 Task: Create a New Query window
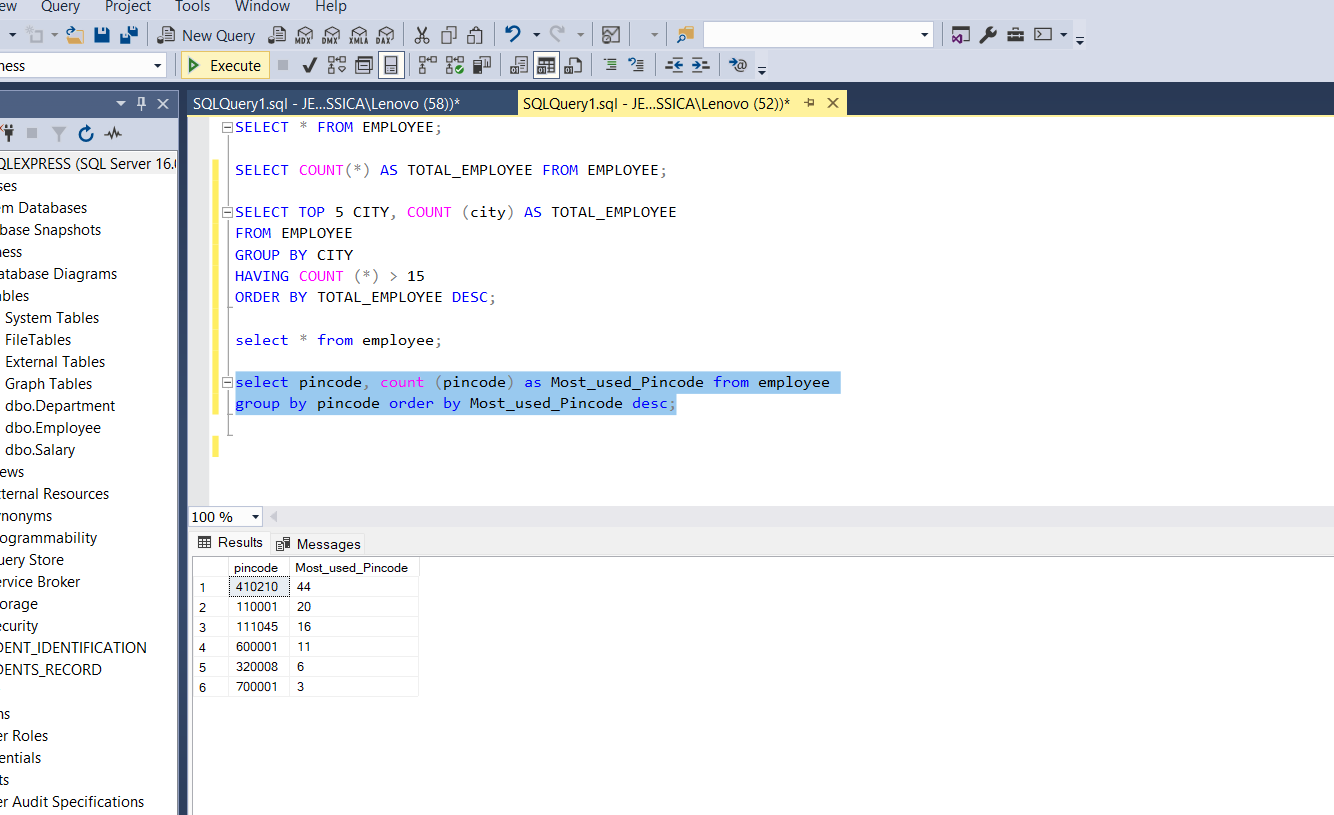tap(207, 34)
